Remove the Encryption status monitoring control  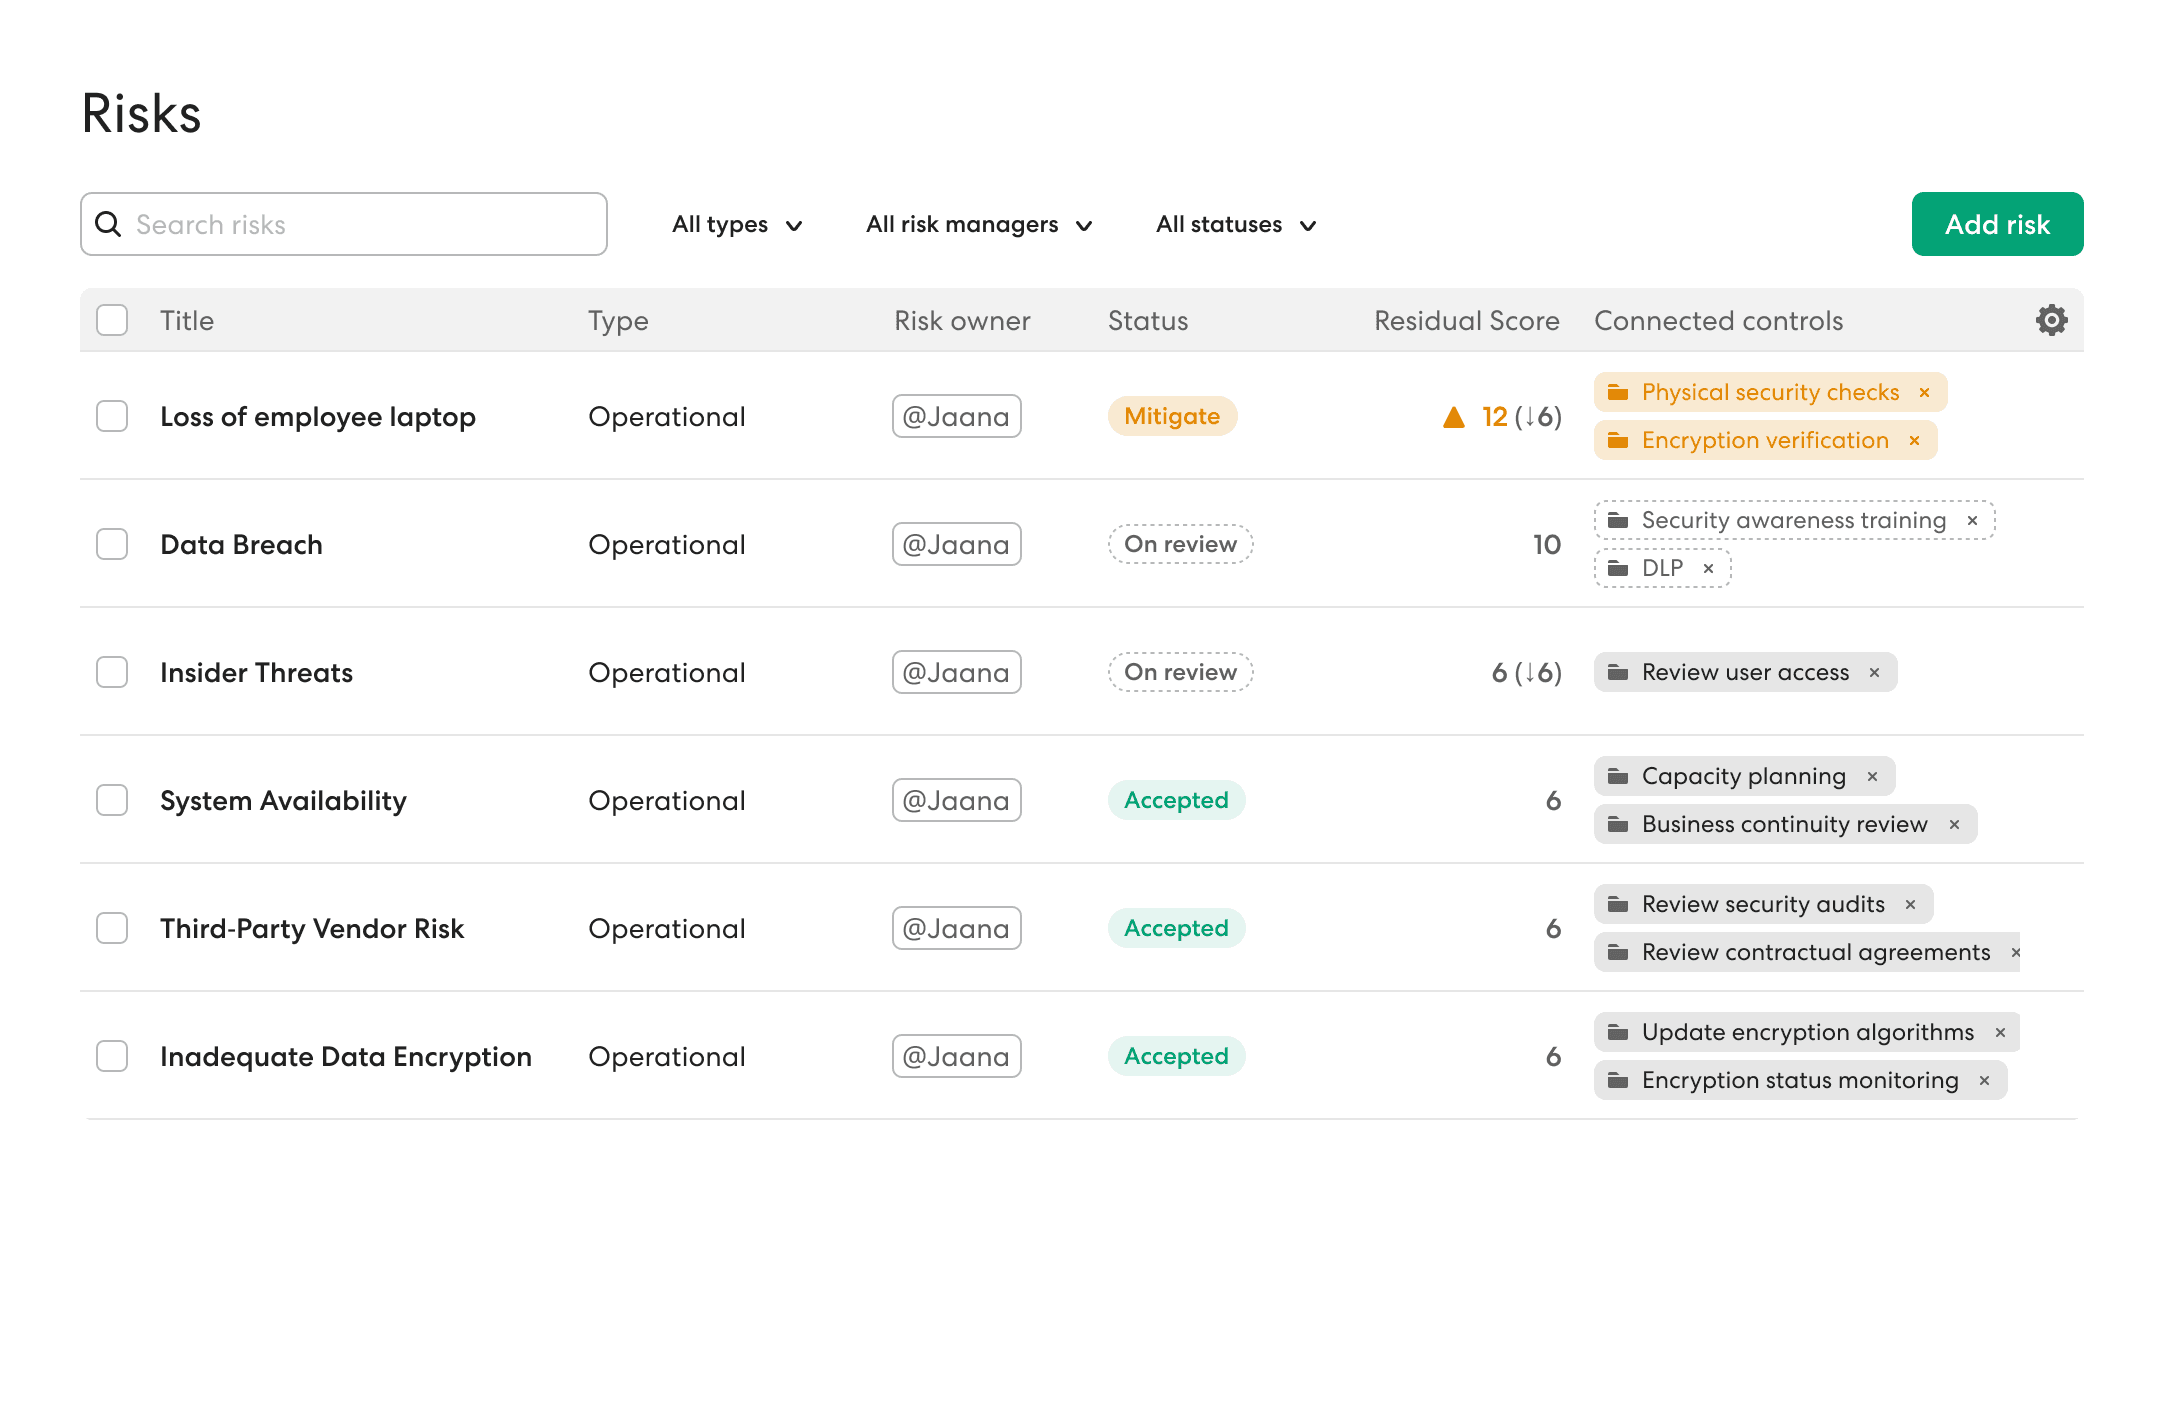pos(1984,1080)
